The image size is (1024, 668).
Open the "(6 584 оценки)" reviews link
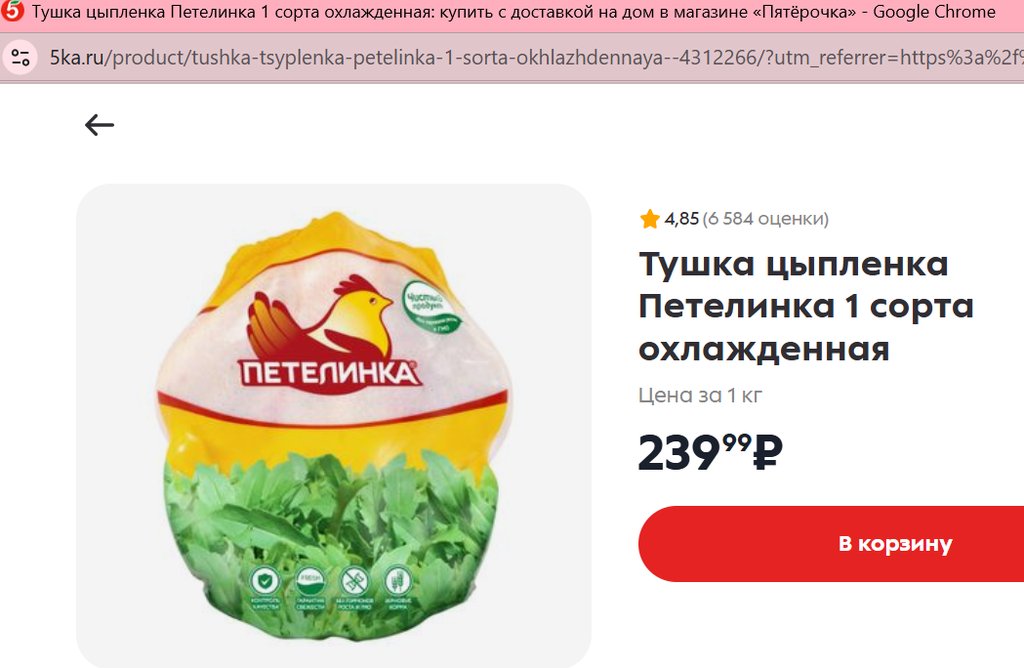[765, 219]
